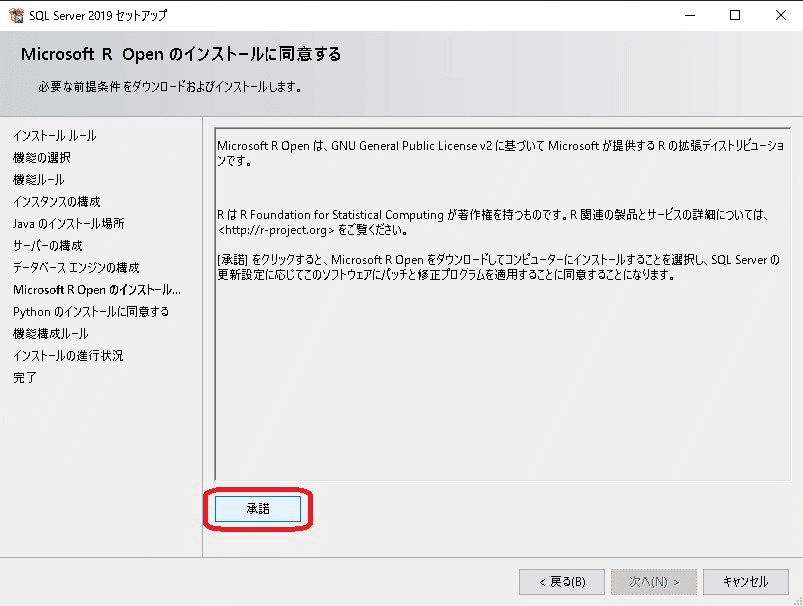Viewport: 803px width, 606px height.
Task: Select the インストールの進行状況 step
Action: pos(68,356)
